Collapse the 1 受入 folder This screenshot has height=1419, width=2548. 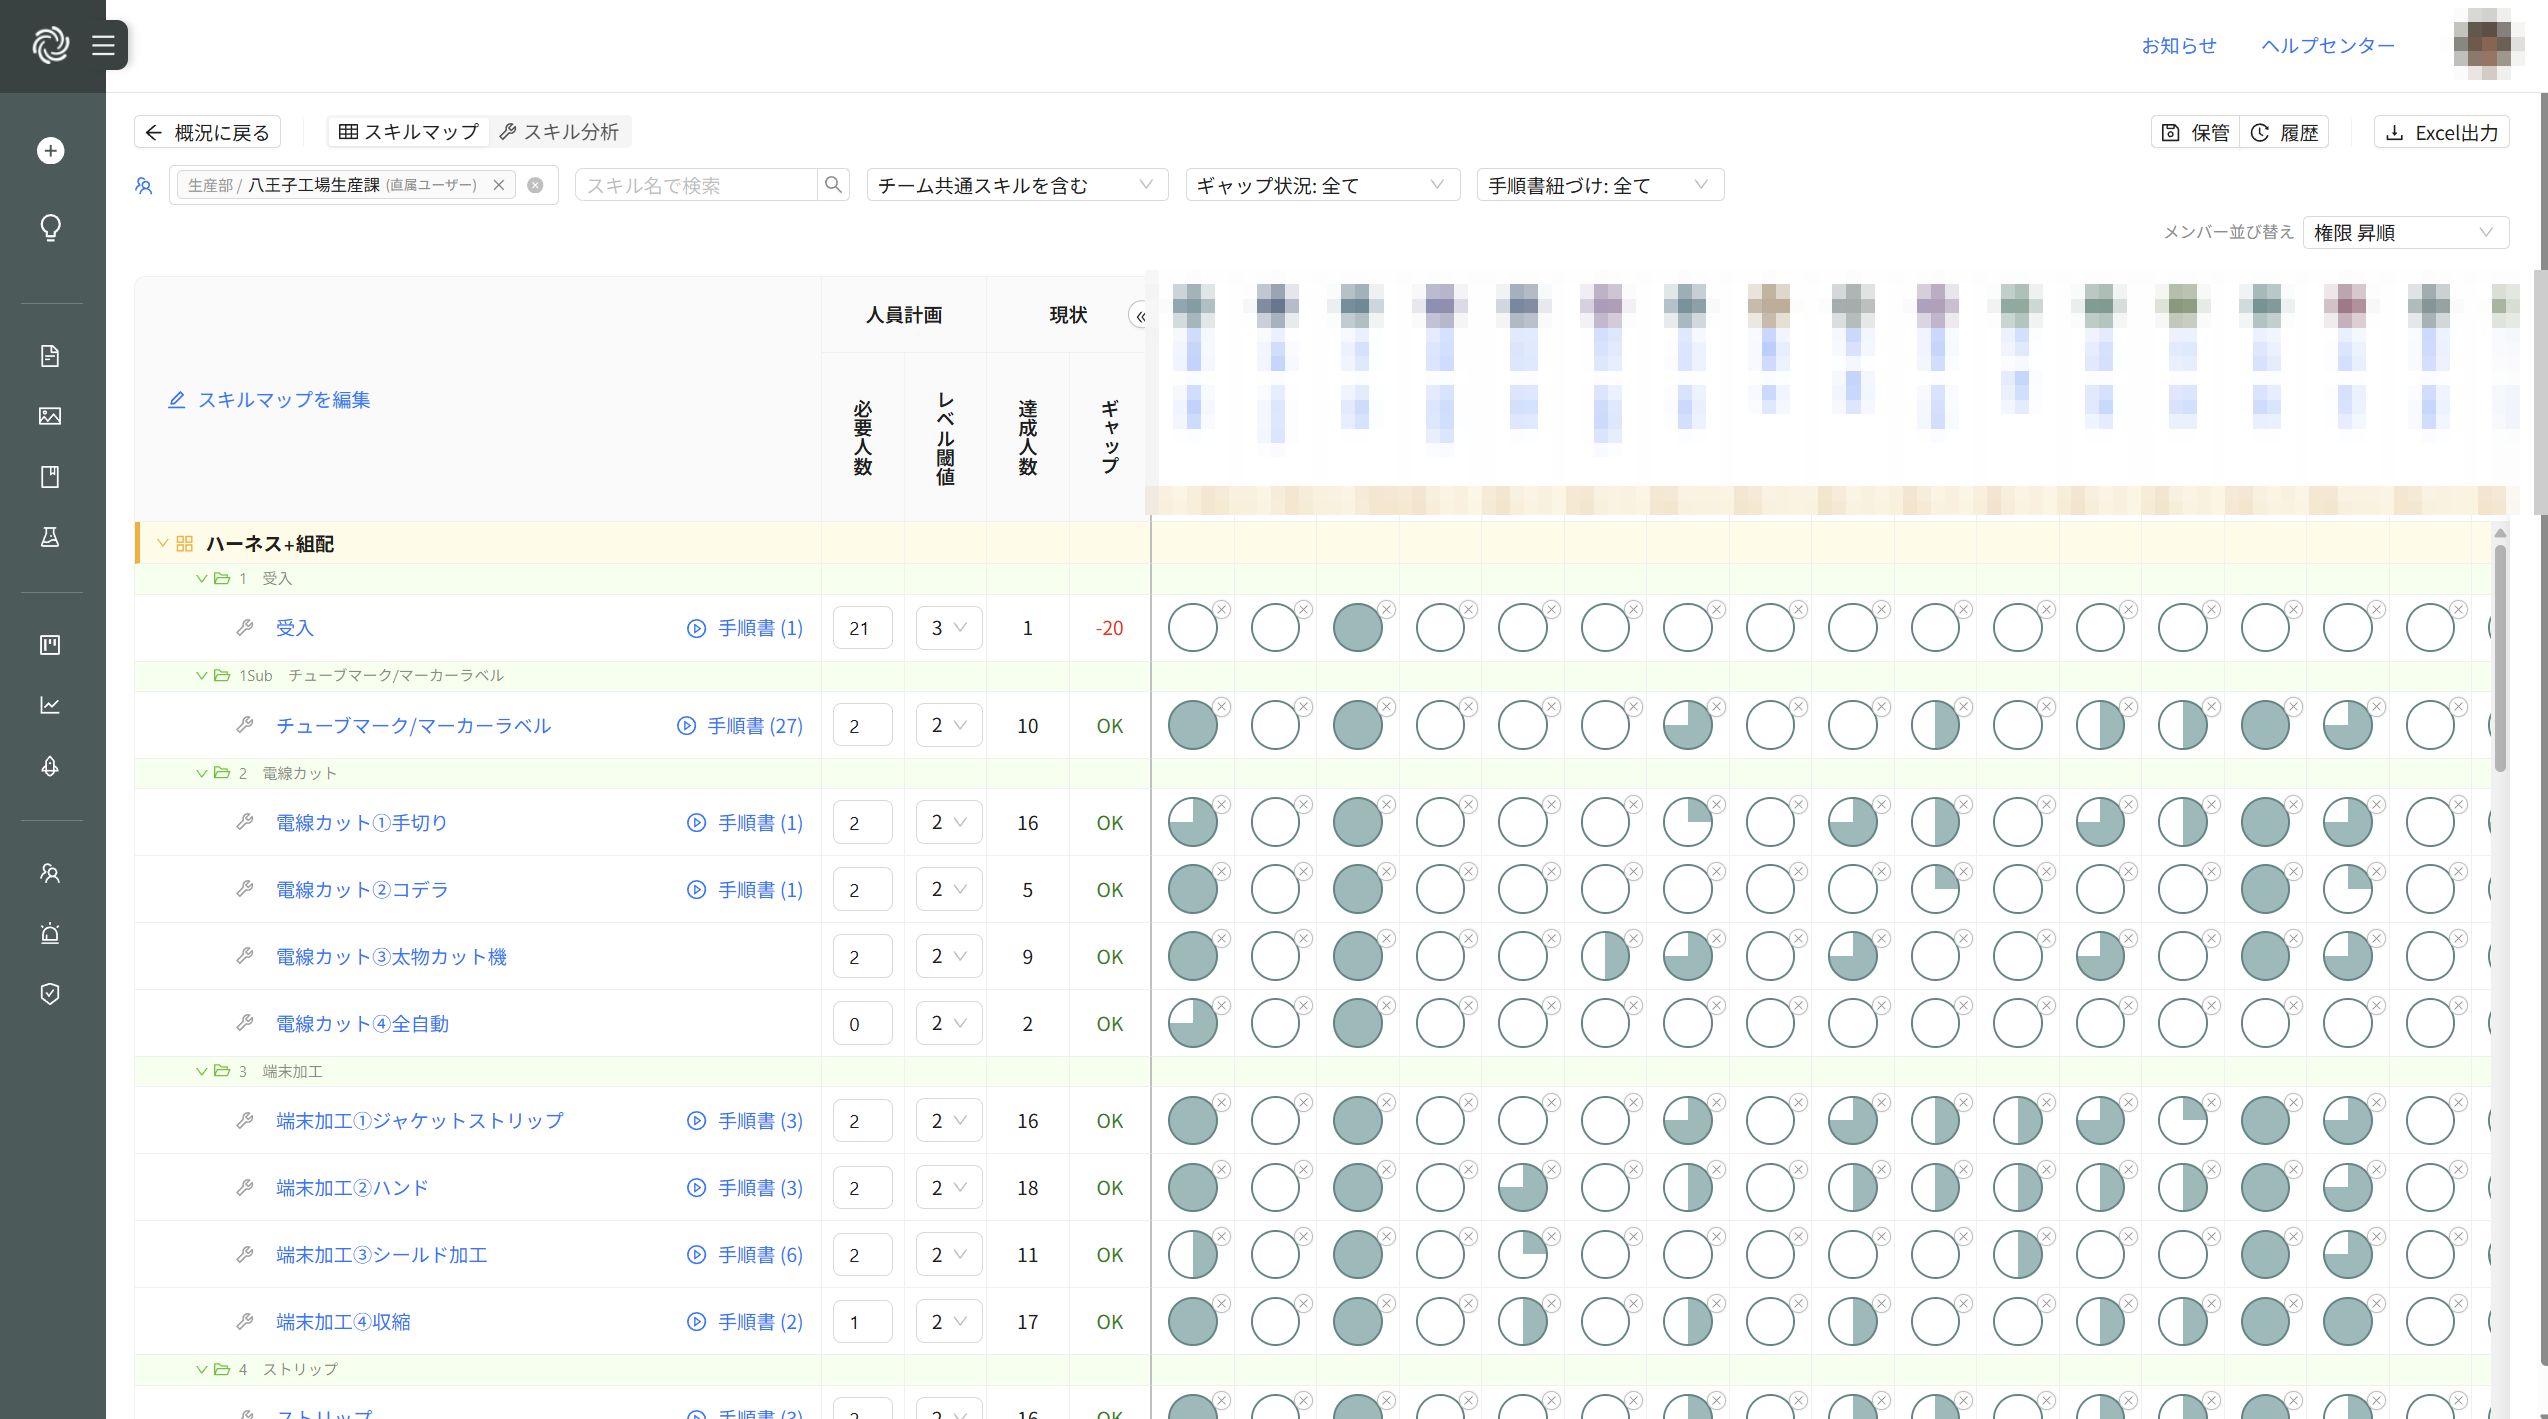[x=202, y=578]
